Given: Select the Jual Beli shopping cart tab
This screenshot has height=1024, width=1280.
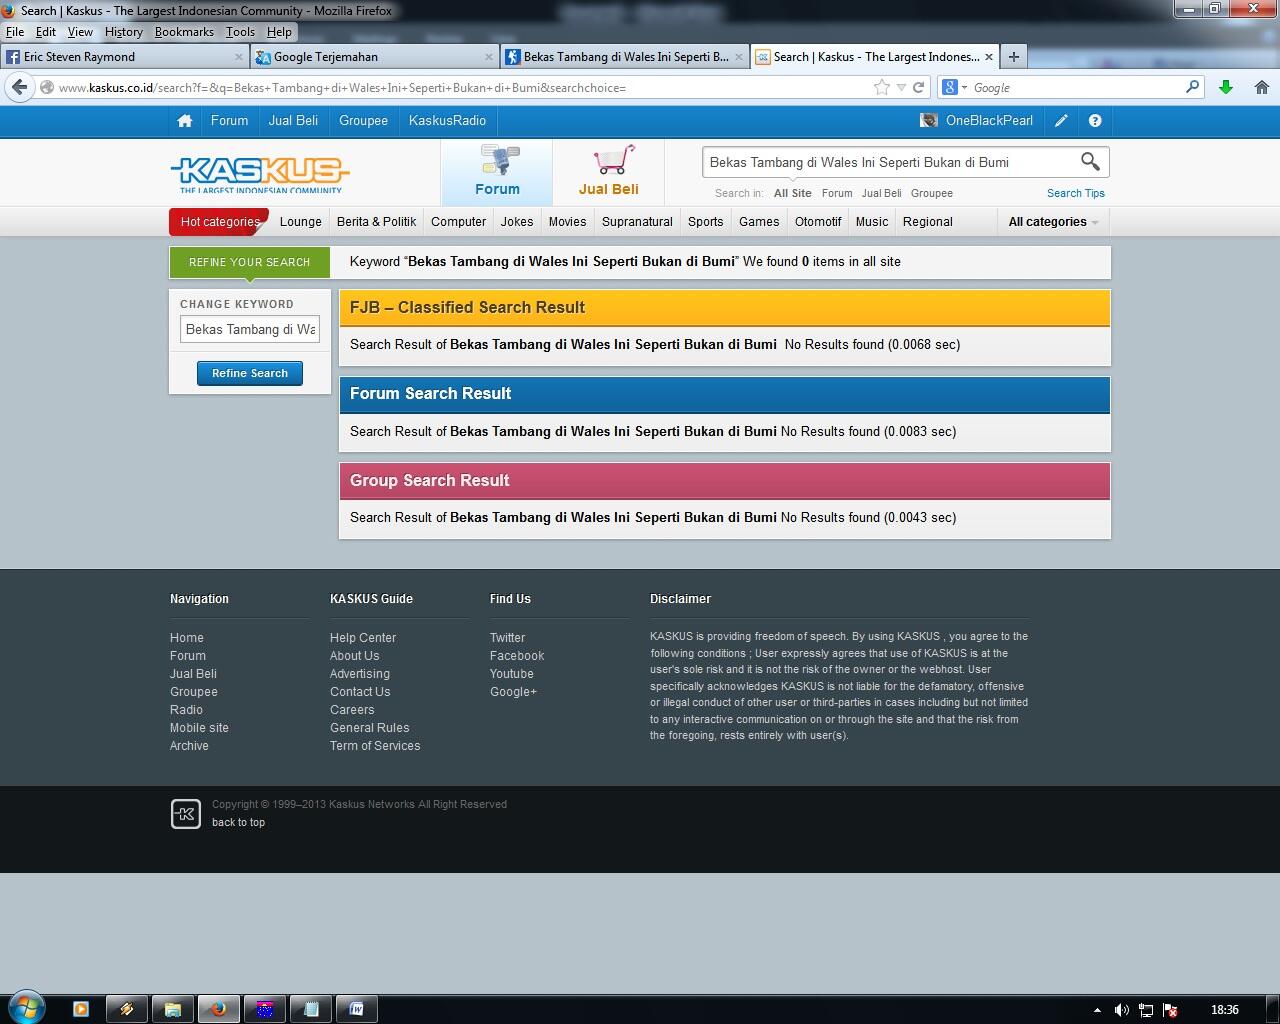Looking at the screenshot, I should coord(608,171).
